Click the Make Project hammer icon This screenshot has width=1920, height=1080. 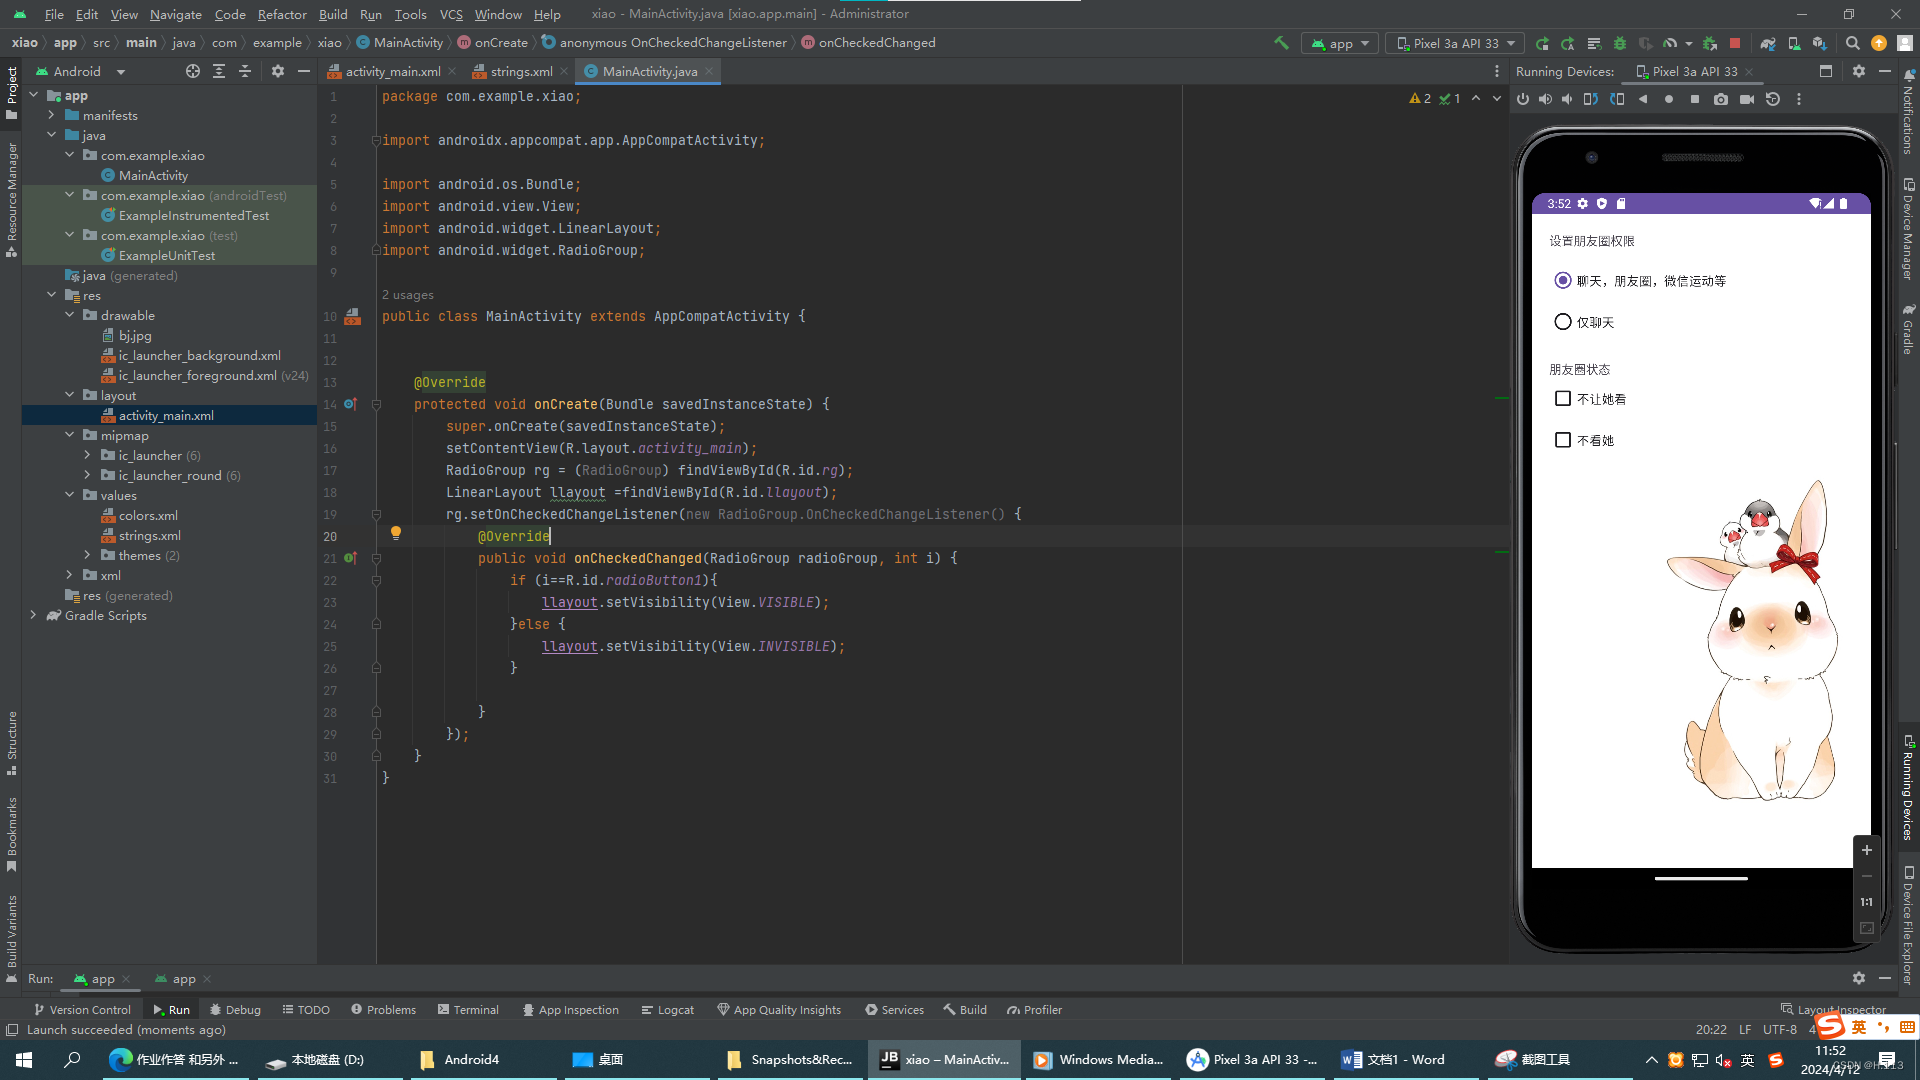(x=1281, y=43)
